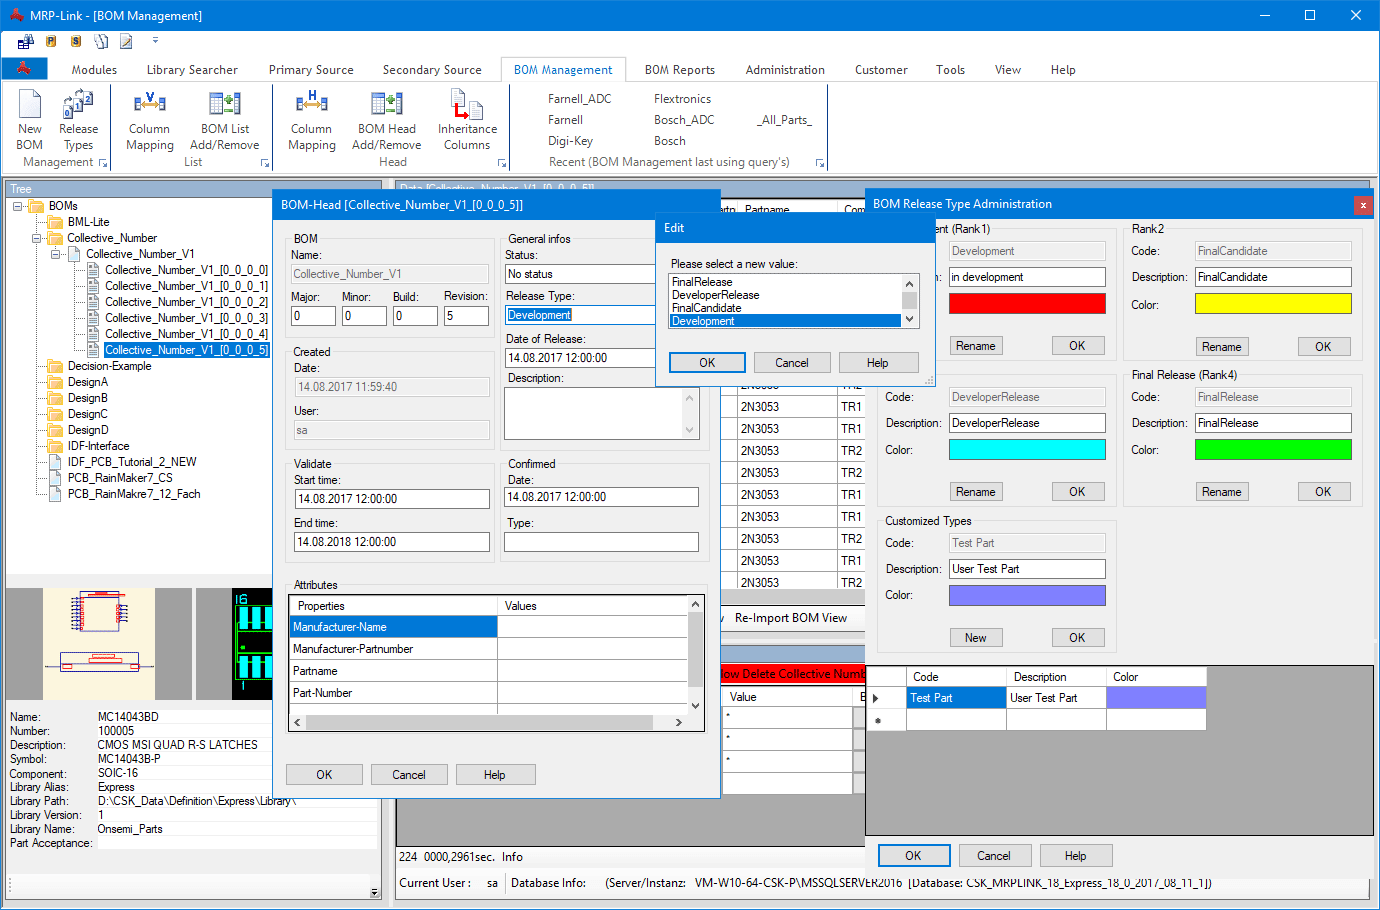This screenshot has height=910, width=1380.
Task: Click Help in the BOM-Head dialog
Action: pos(495,775)
